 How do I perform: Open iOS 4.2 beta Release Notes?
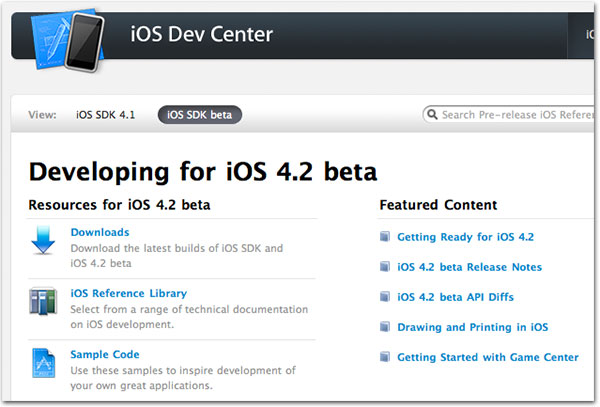[470, 267]
